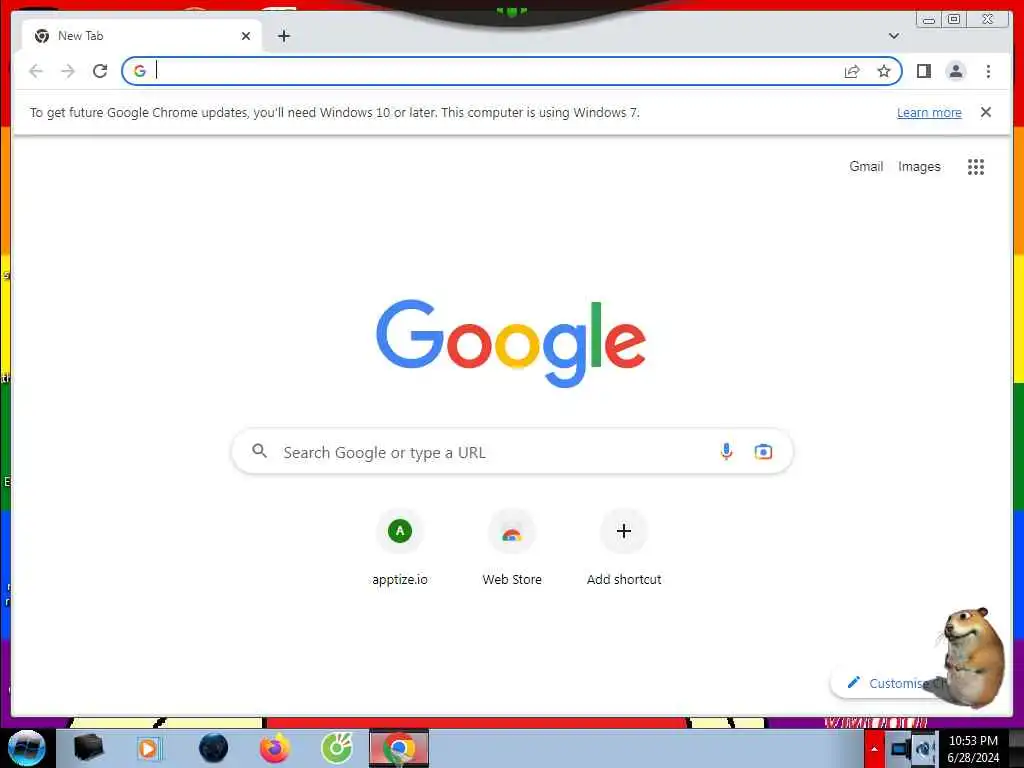Launch Firefox from the taskbar
This screenshot has width=1024, height=768.
(x=275, y=748)
